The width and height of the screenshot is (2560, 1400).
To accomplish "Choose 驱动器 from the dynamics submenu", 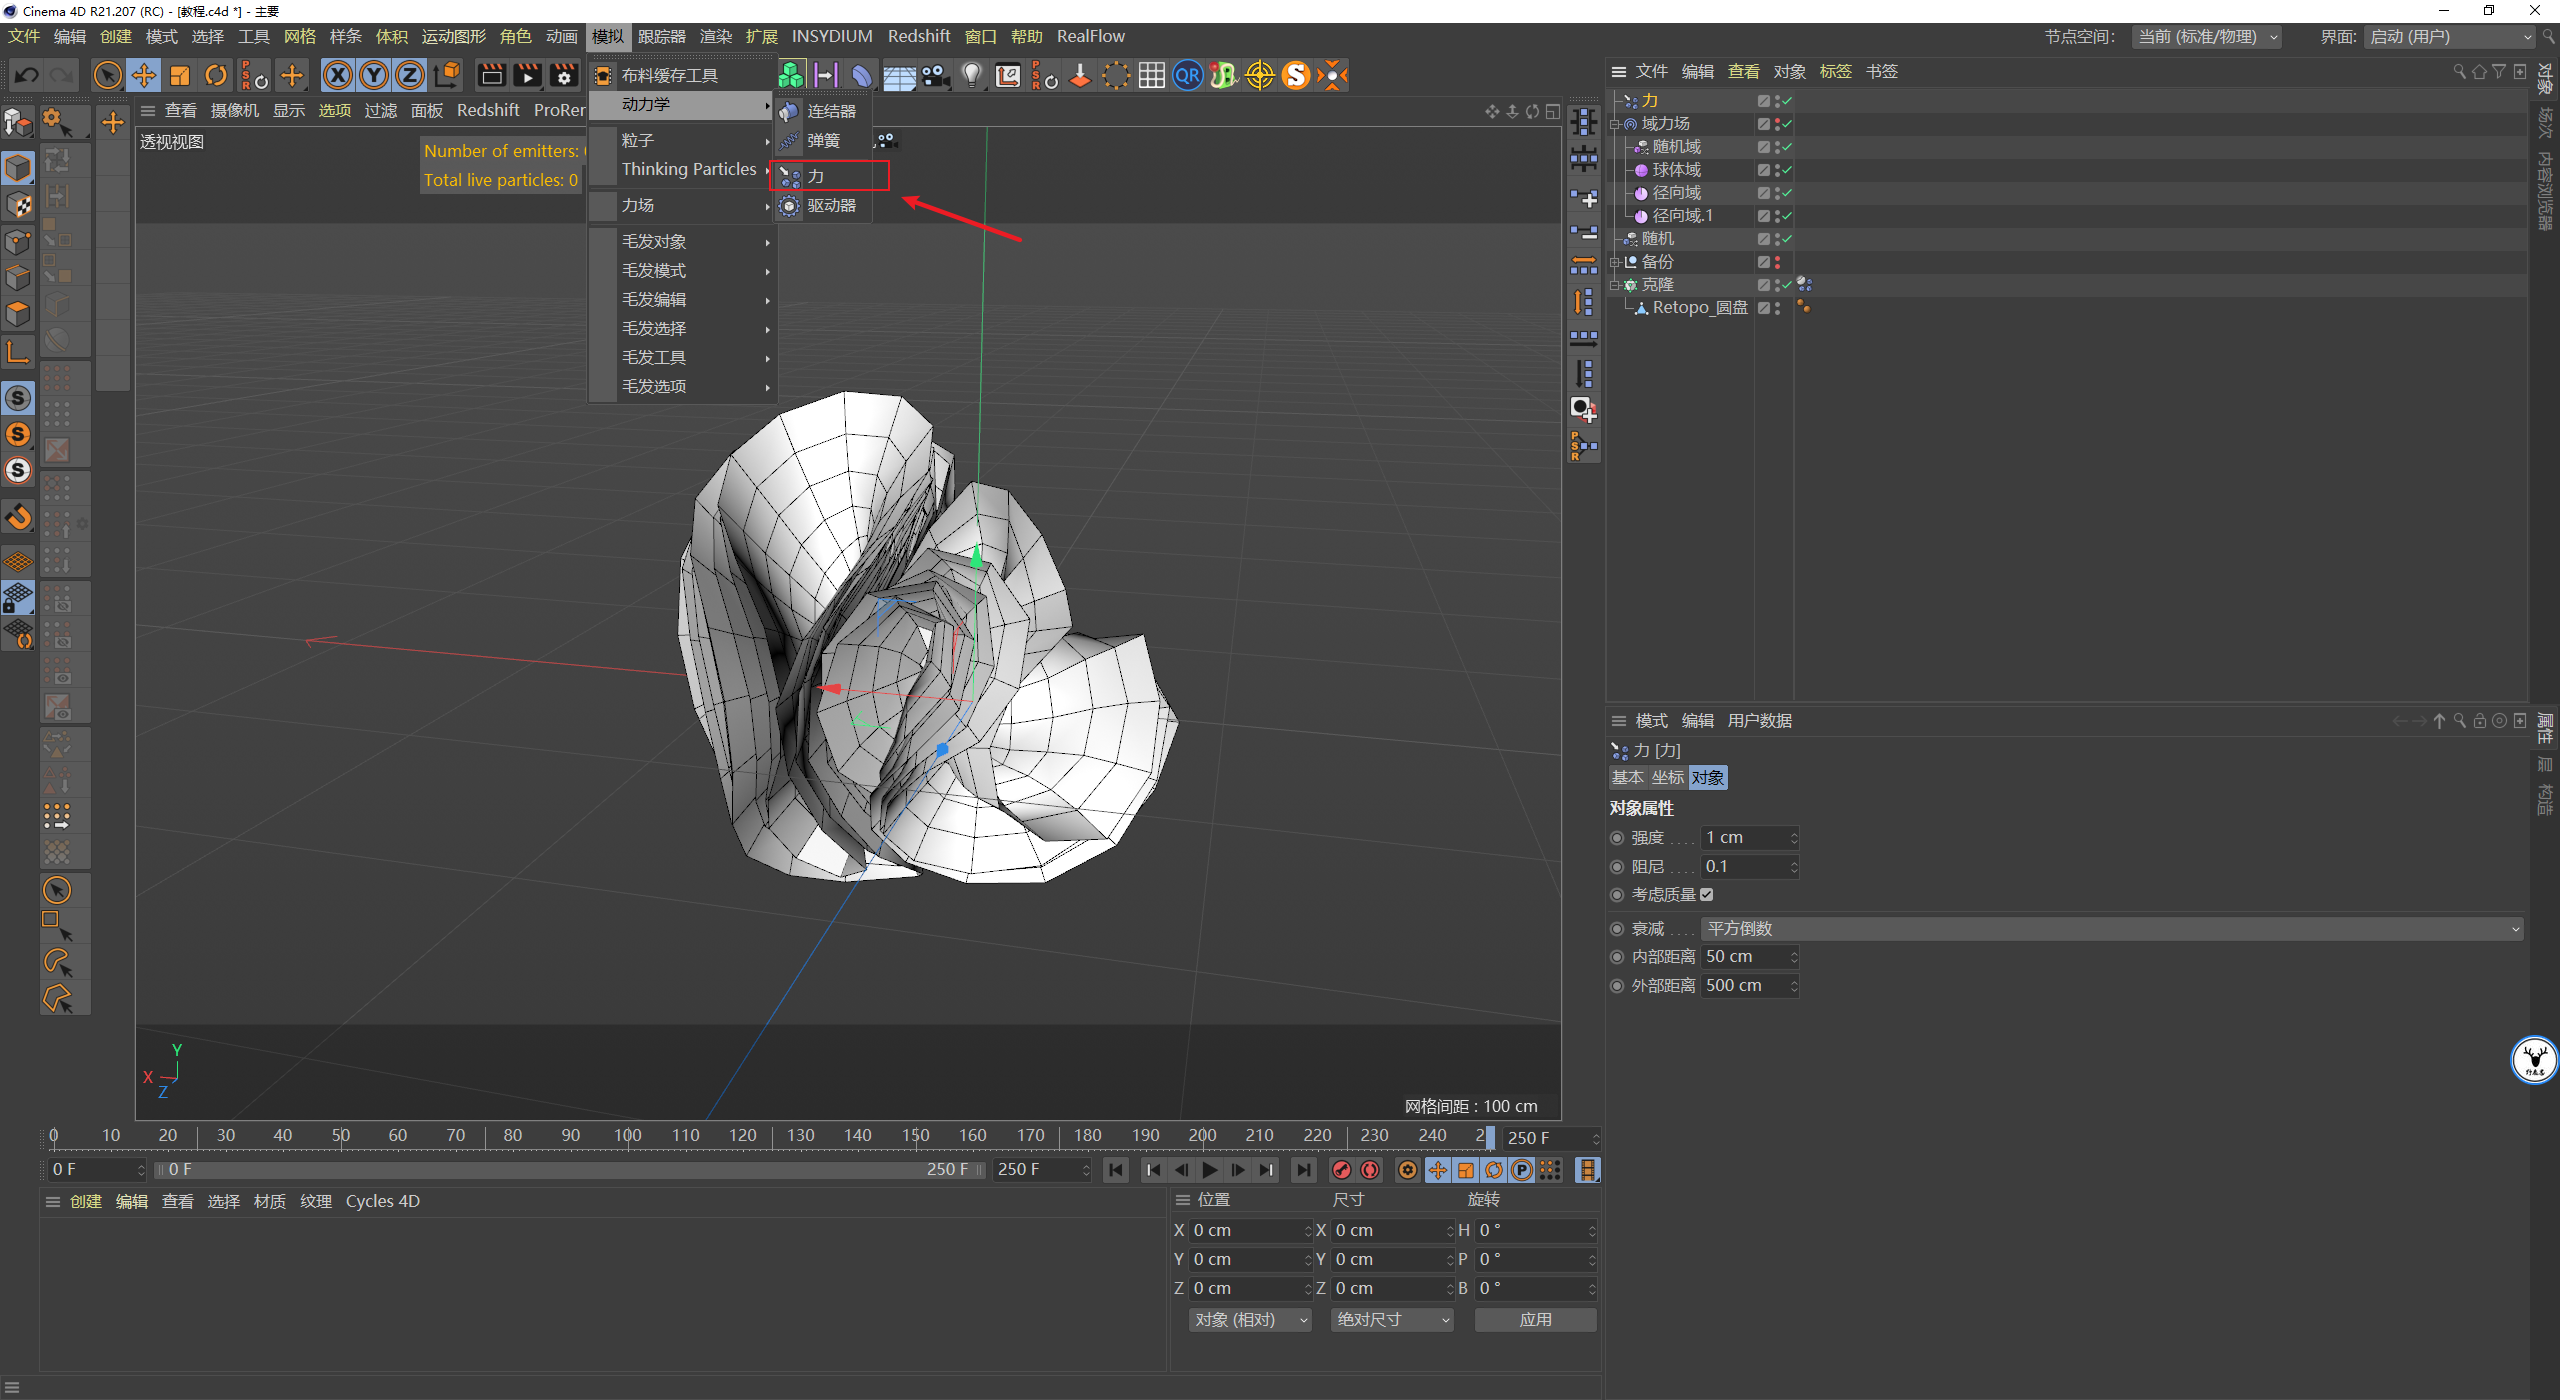I will [x=831, y=206].
